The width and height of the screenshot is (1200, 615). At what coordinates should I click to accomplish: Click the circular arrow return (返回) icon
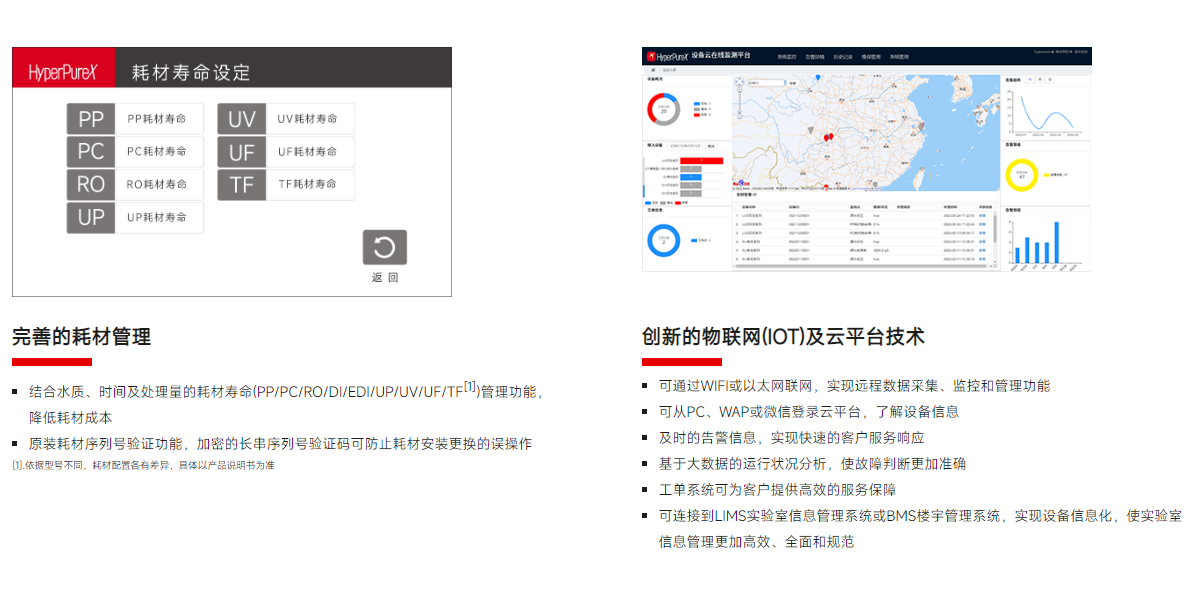pos(385,248)
